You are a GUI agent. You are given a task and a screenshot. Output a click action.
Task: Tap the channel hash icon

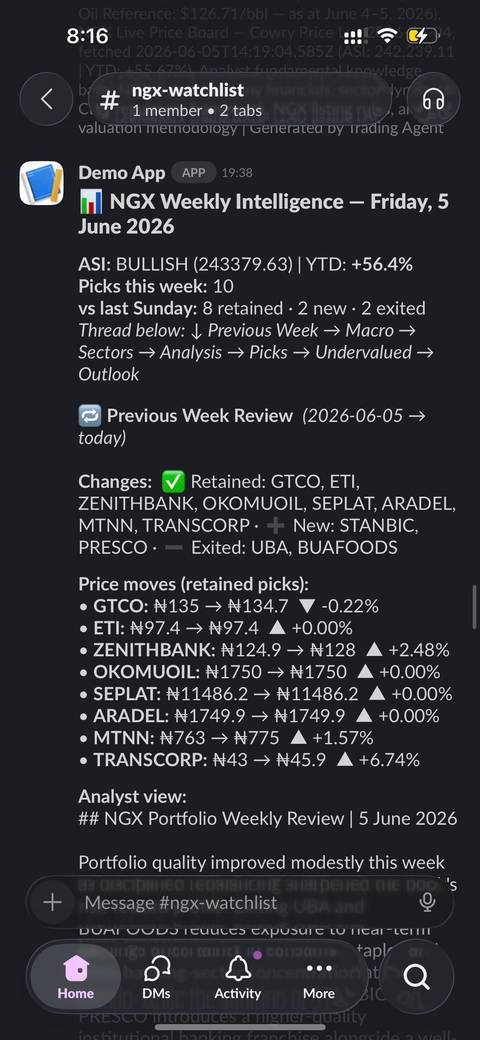point(110,100)
